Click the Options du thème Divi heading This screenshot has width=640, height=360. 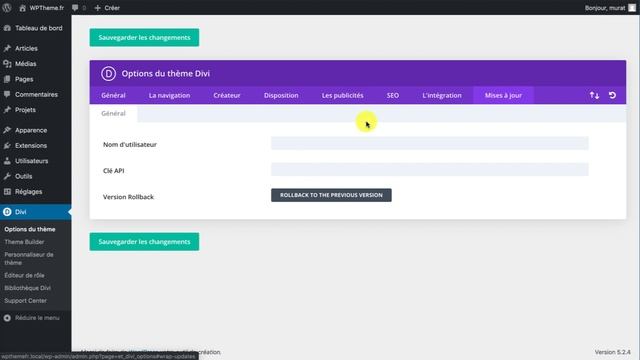[x=166, y=73]
